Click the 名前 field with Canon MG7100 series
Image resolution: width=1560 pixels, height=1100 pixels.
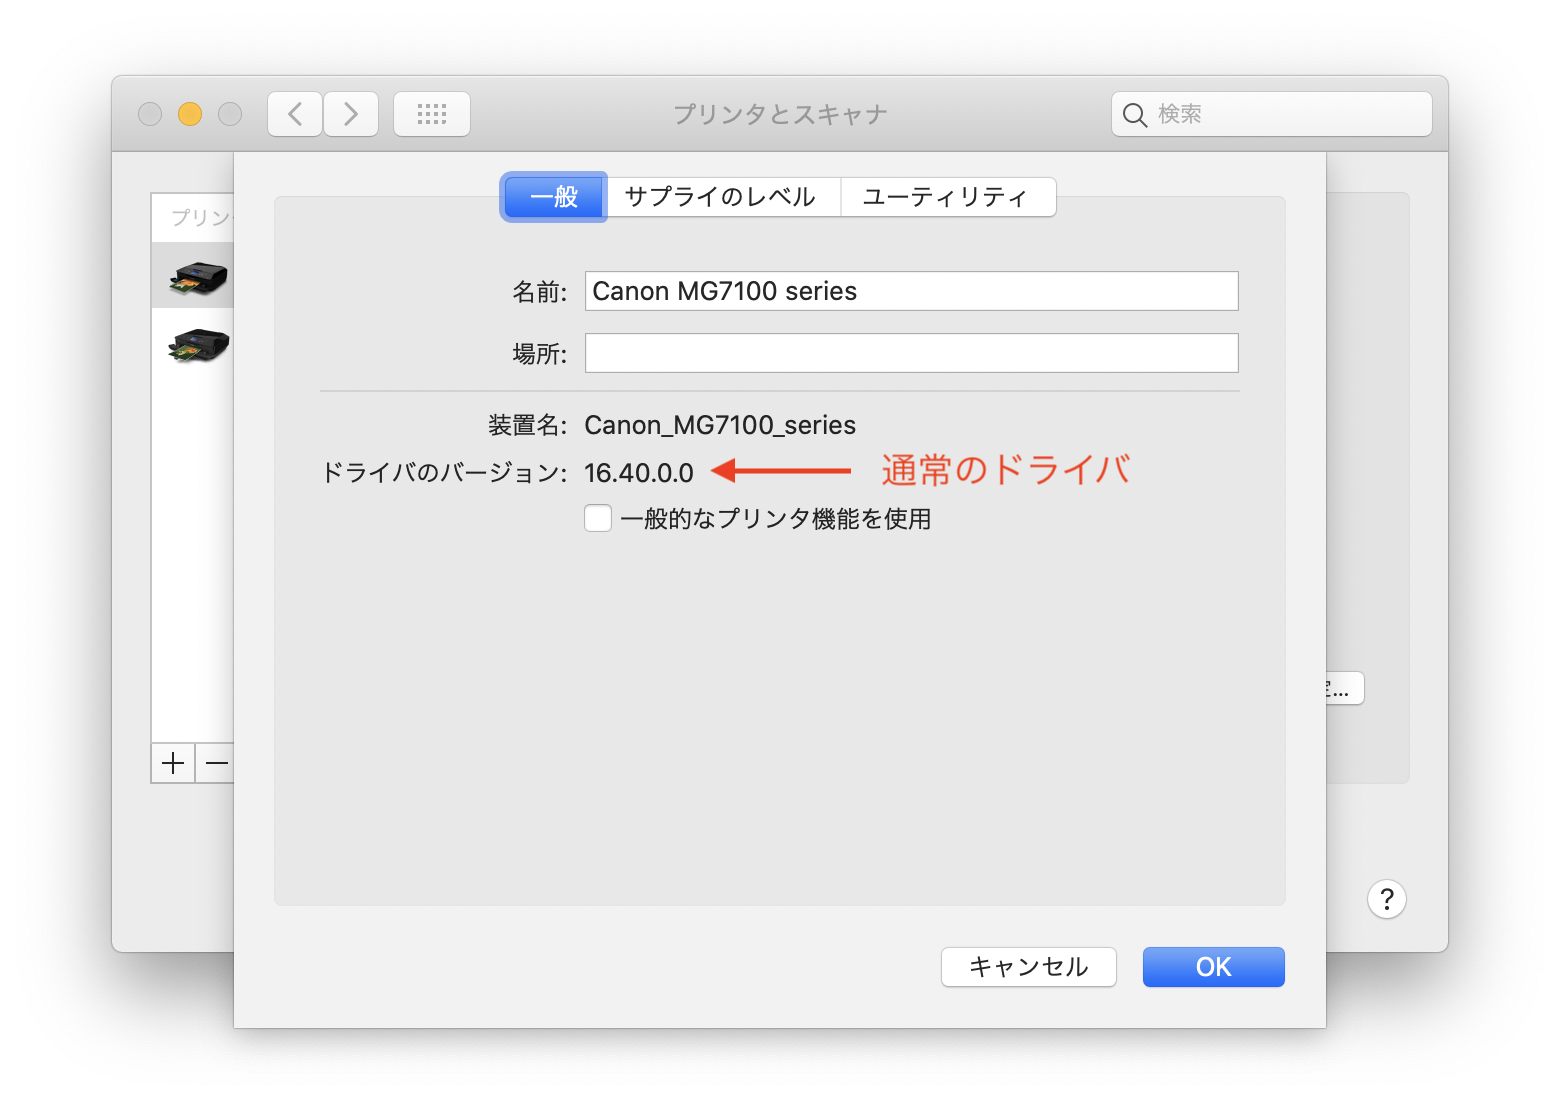(x=912, y=291)
